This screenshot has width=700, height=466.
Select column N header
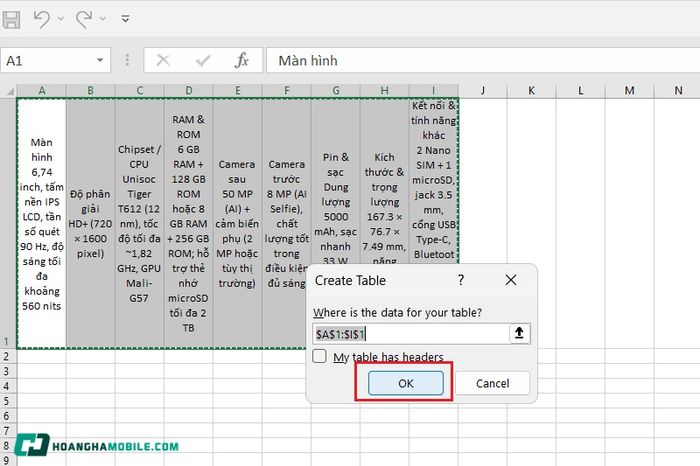click(678, 91)
